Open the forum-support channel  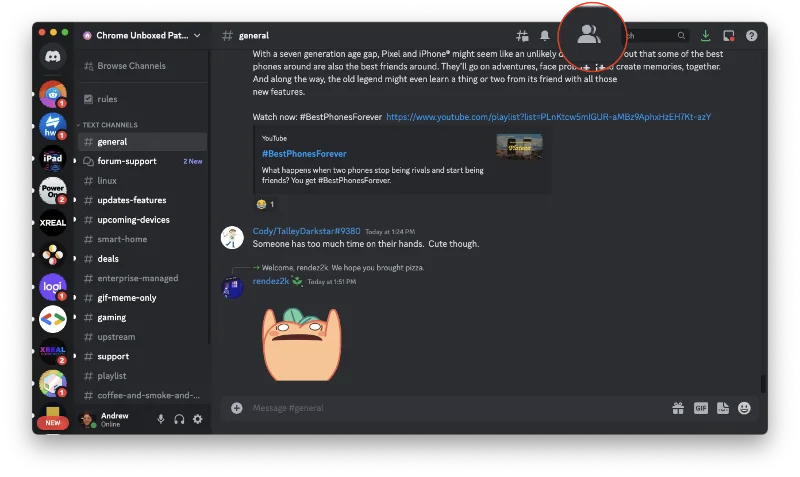[x=142, y=161]
